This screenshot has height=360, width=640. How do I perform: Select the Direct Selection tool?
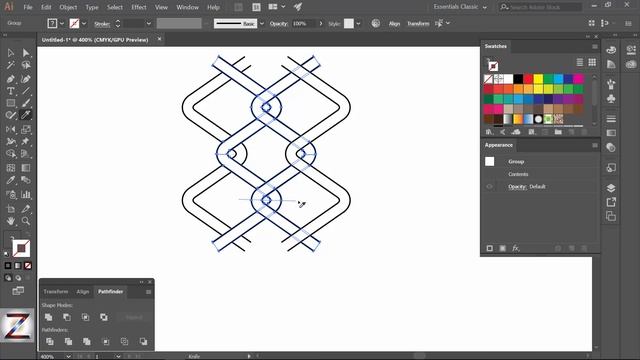26,53
